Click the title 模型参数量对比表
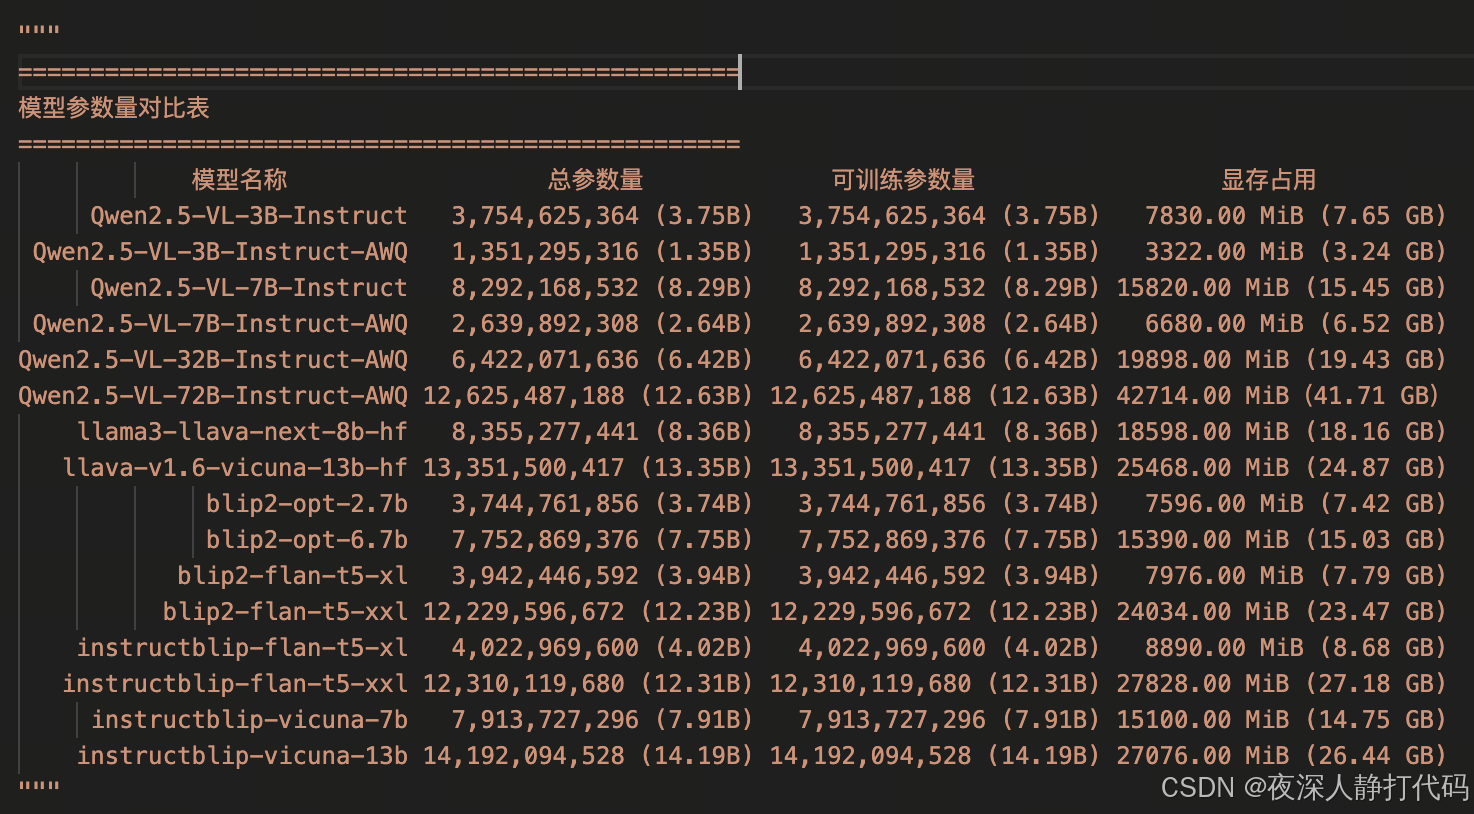The width and height of the screenshot is (1474, 814). pos(114,108)
